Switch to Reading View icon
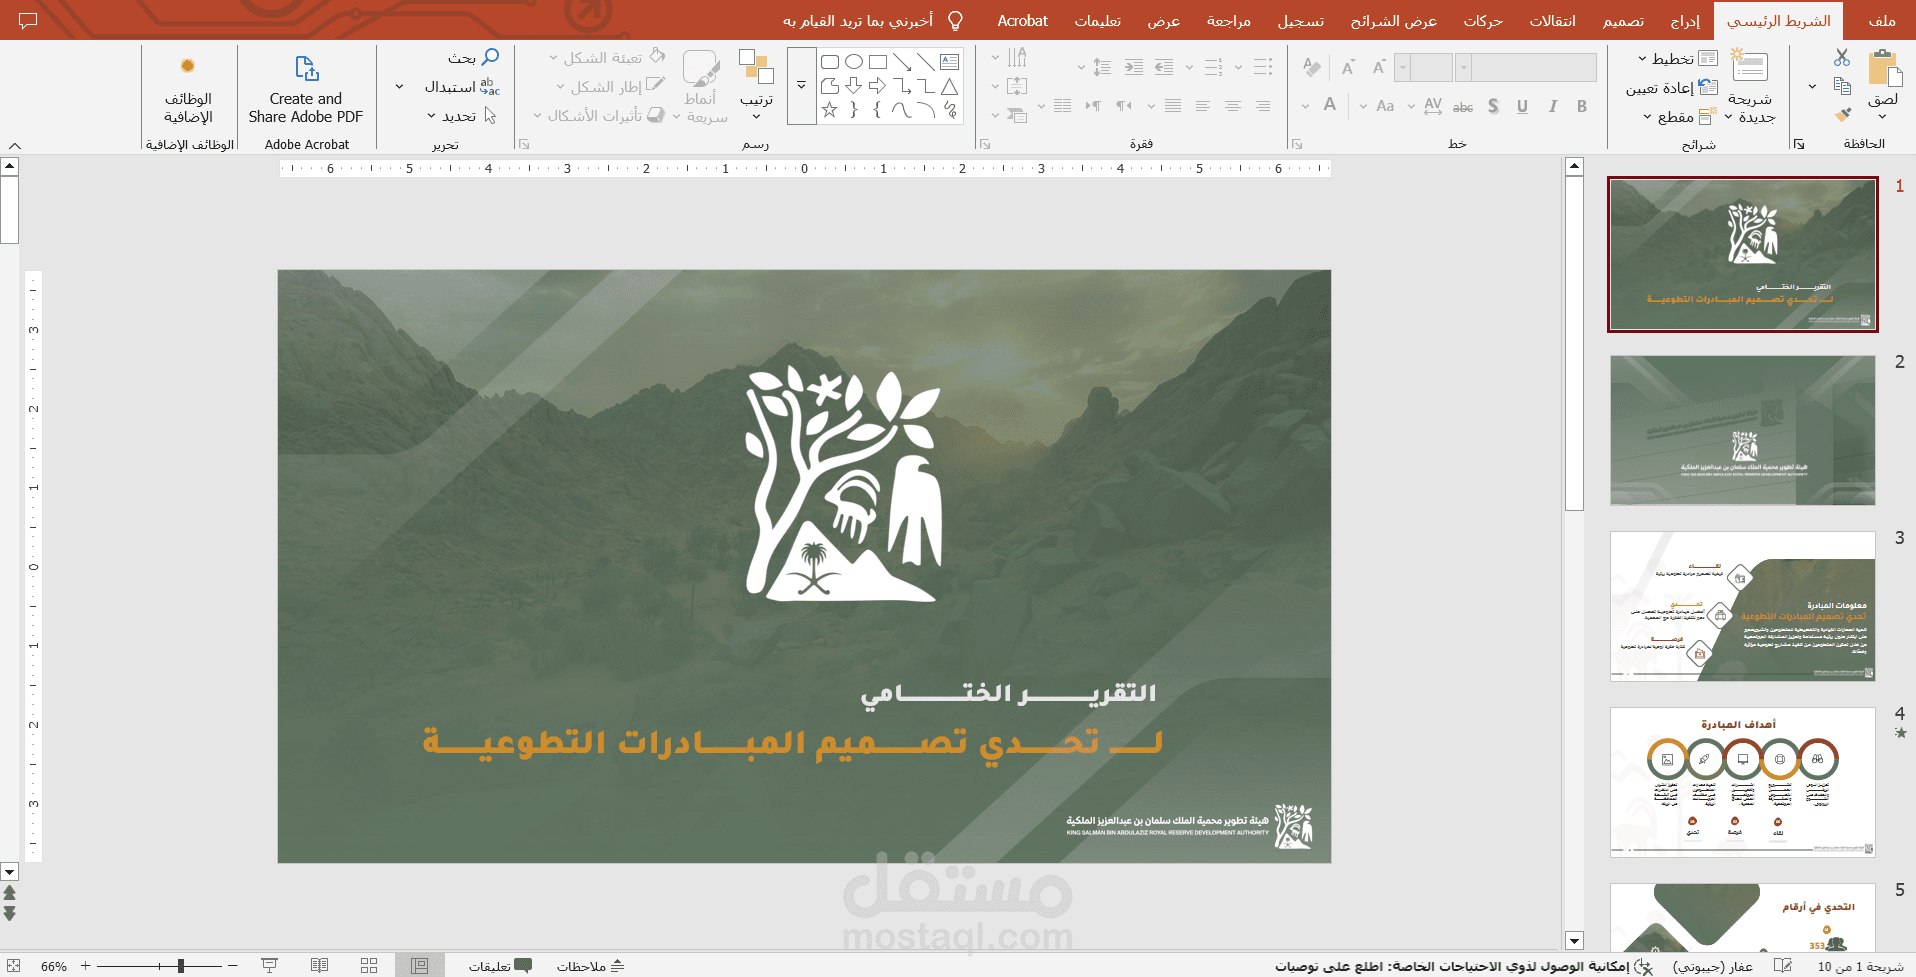This screenshot has width=1916, height=977. (319, 966)
